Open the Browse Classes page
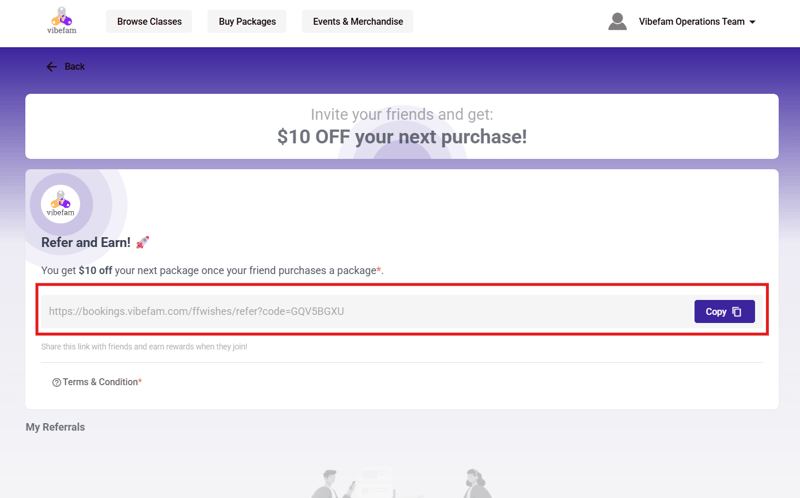800x498 pixels. [x=149, y=21]
